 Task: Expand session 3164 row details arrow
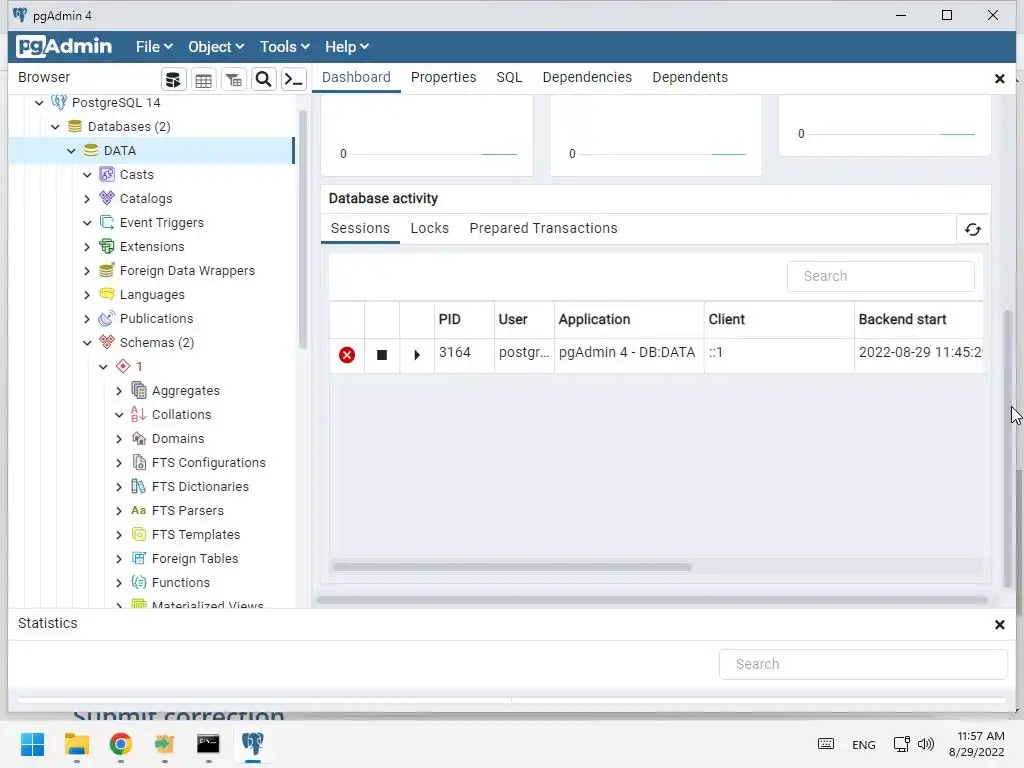[417, 355]
